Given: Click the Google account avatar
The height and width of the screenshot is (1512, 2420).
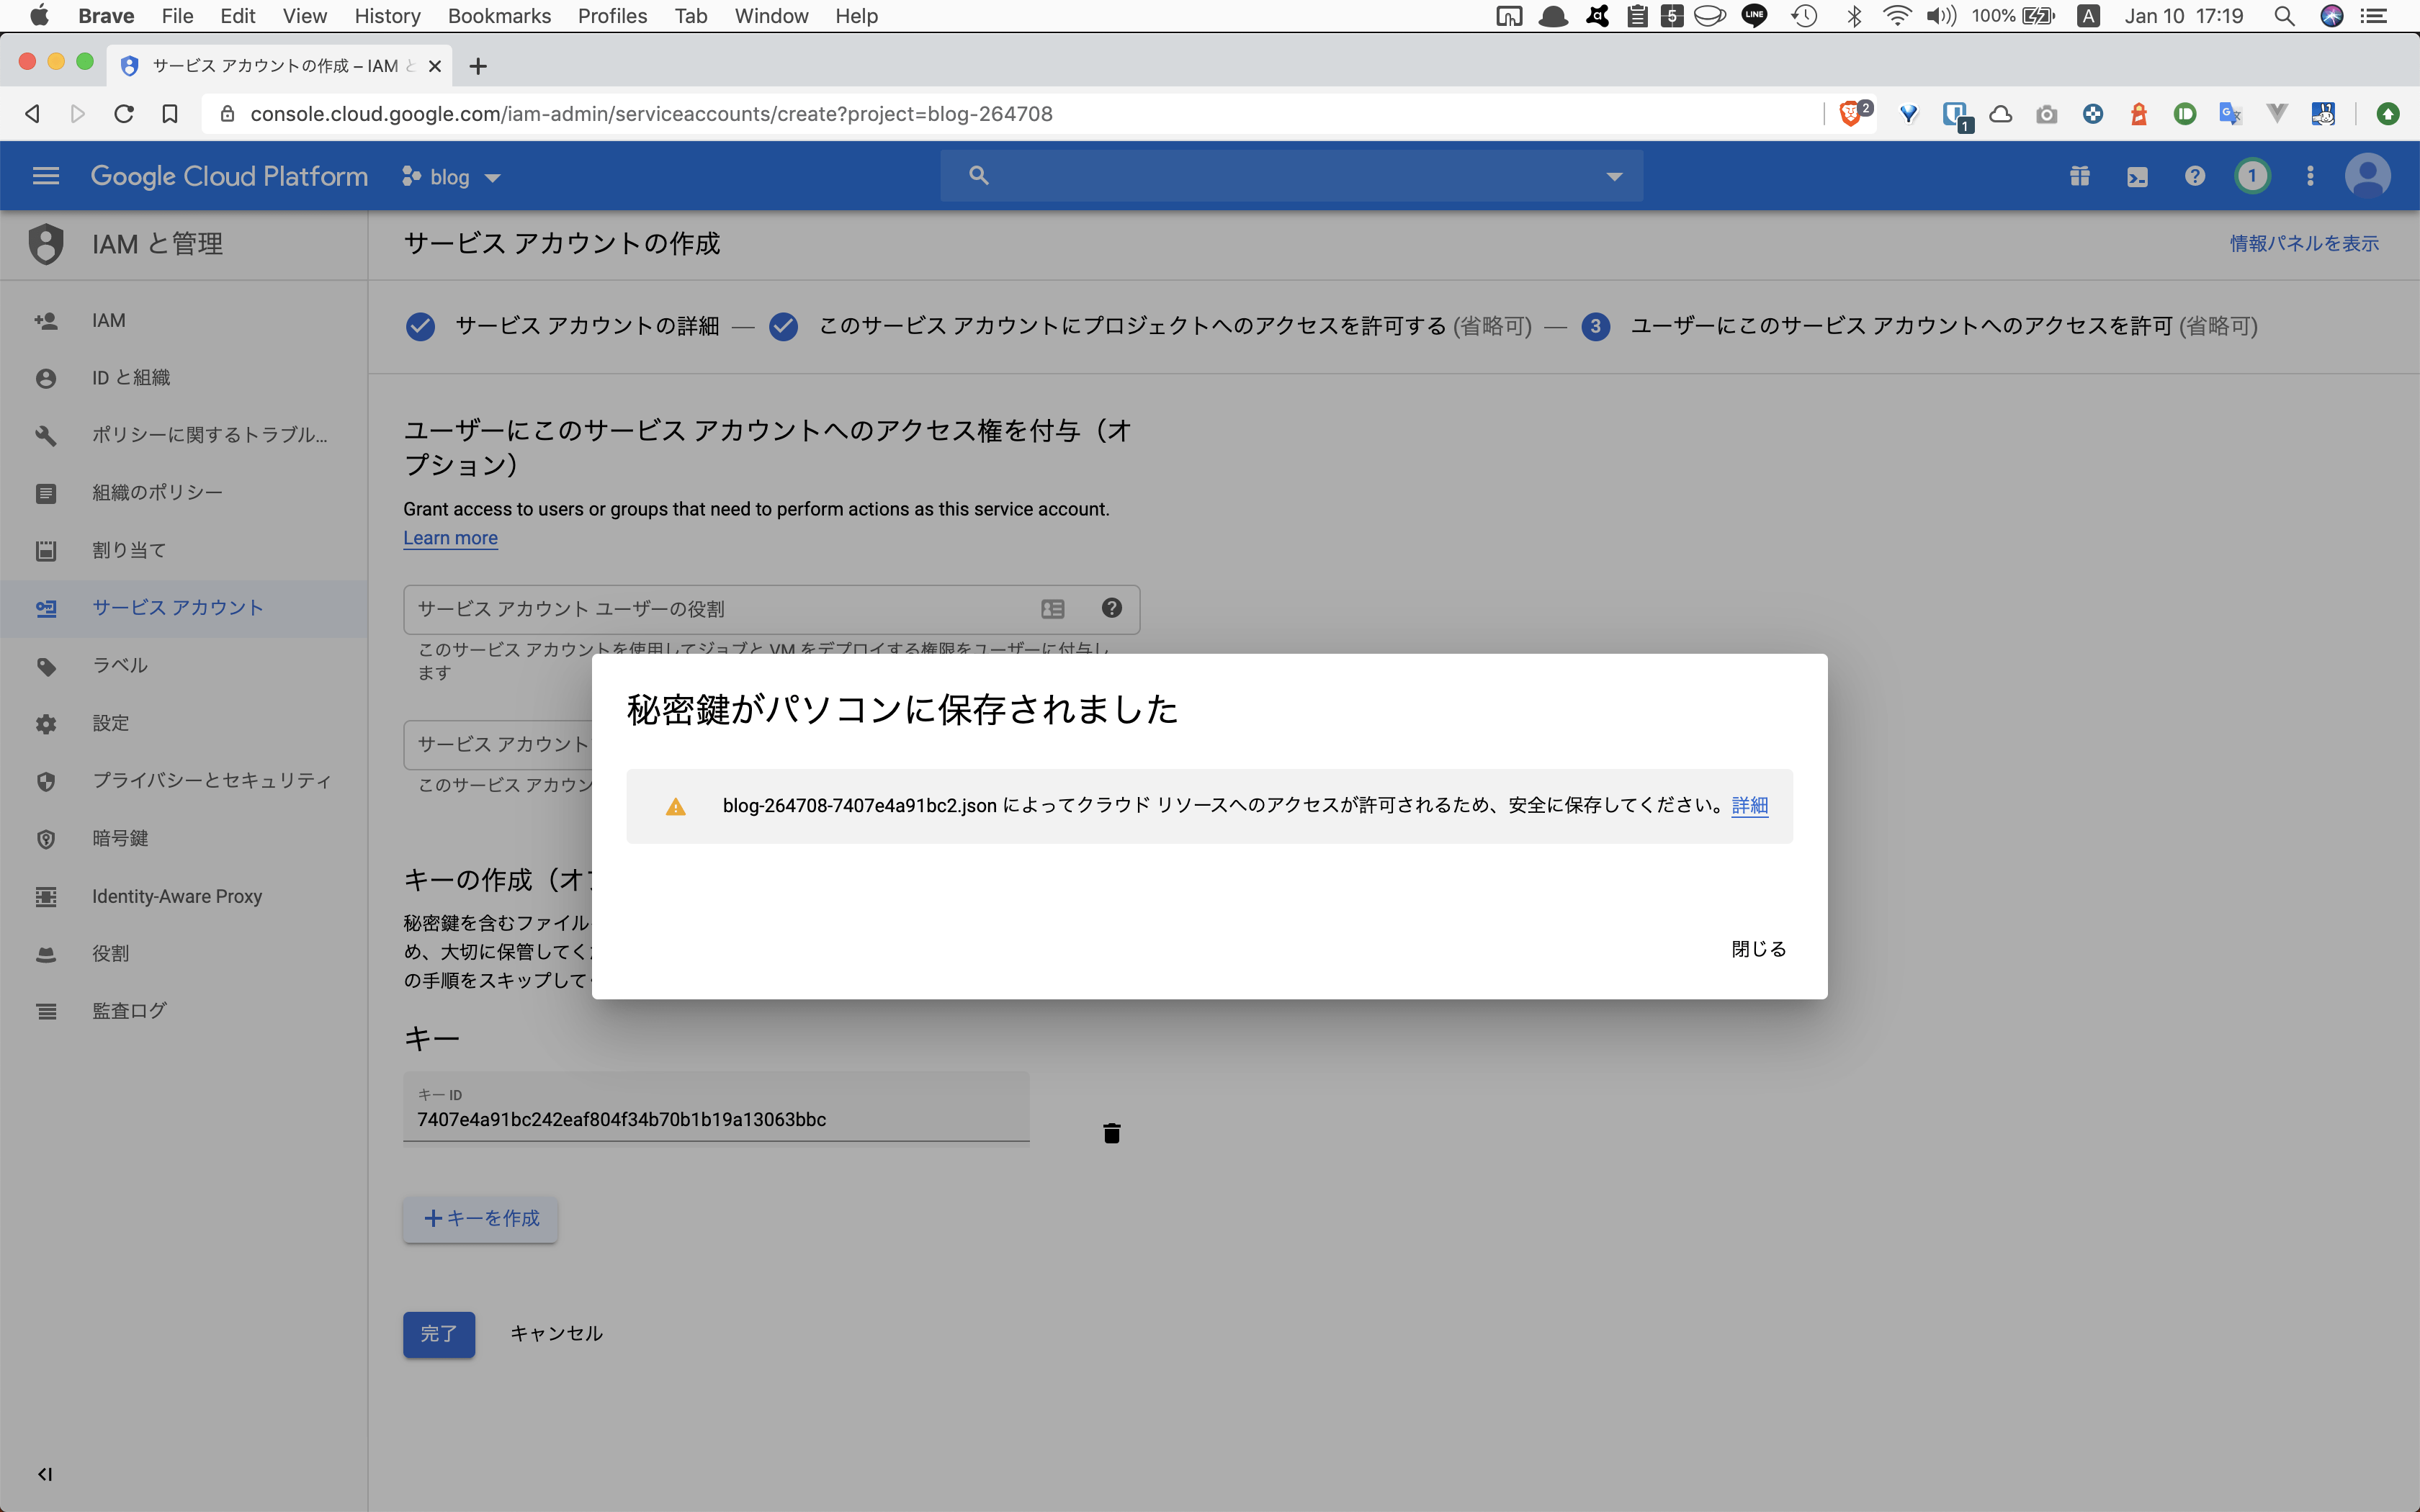Looking at the screenshot, I should pos(2367,175).
